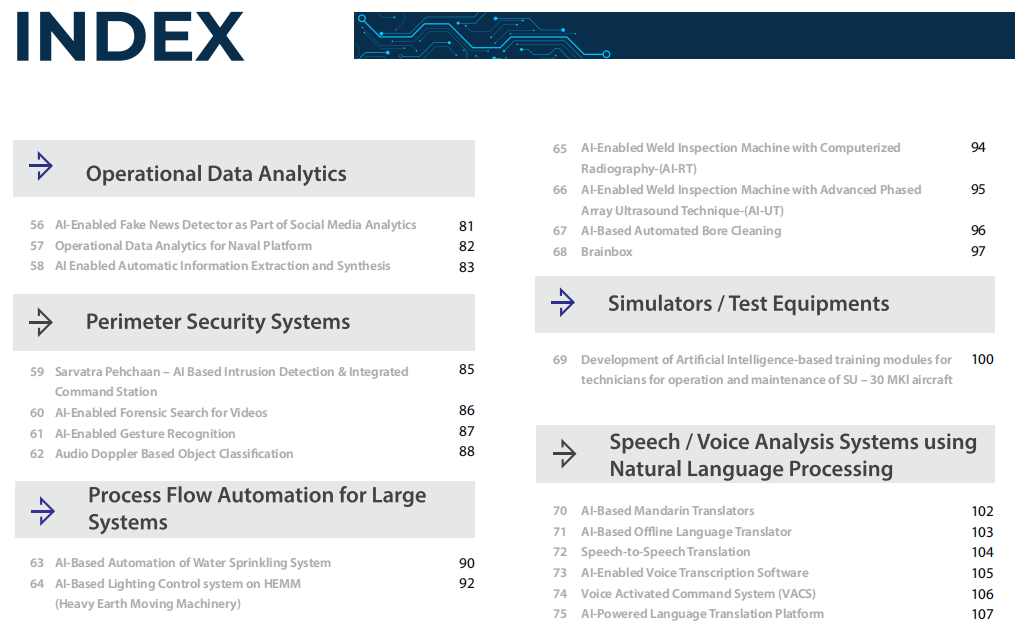Select AI-Powered Language Translation Platform entry
1015x630 pixels.
702,614
